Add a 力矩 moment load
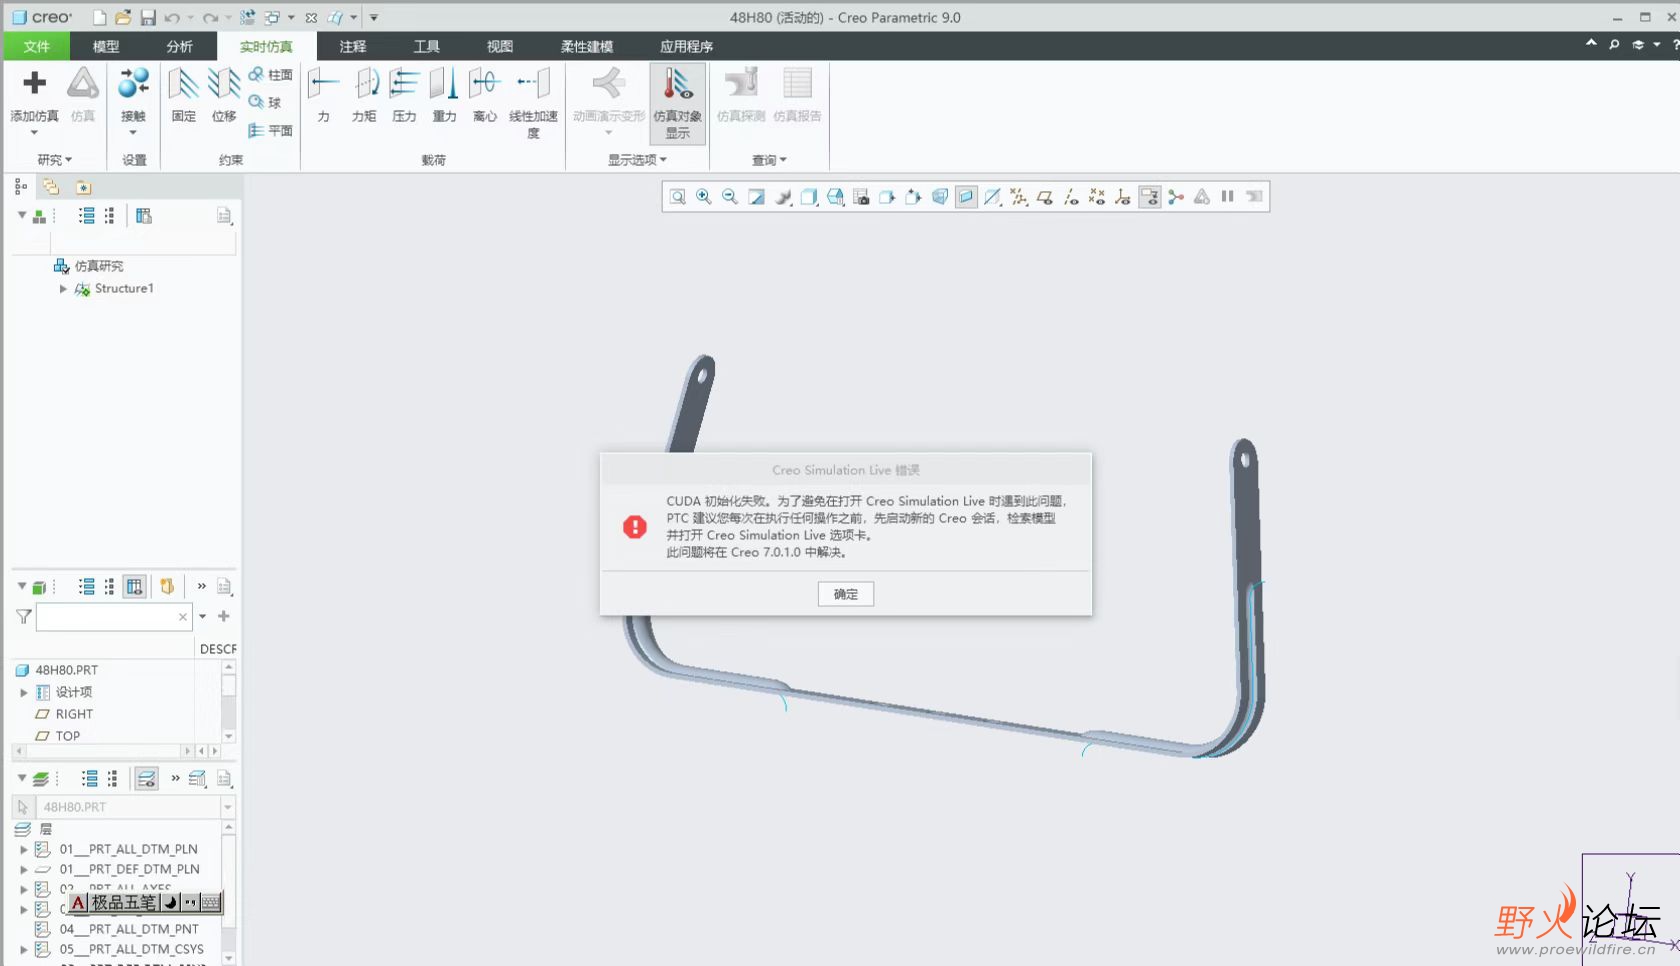1680x966 pixels. tap(364, 94)
